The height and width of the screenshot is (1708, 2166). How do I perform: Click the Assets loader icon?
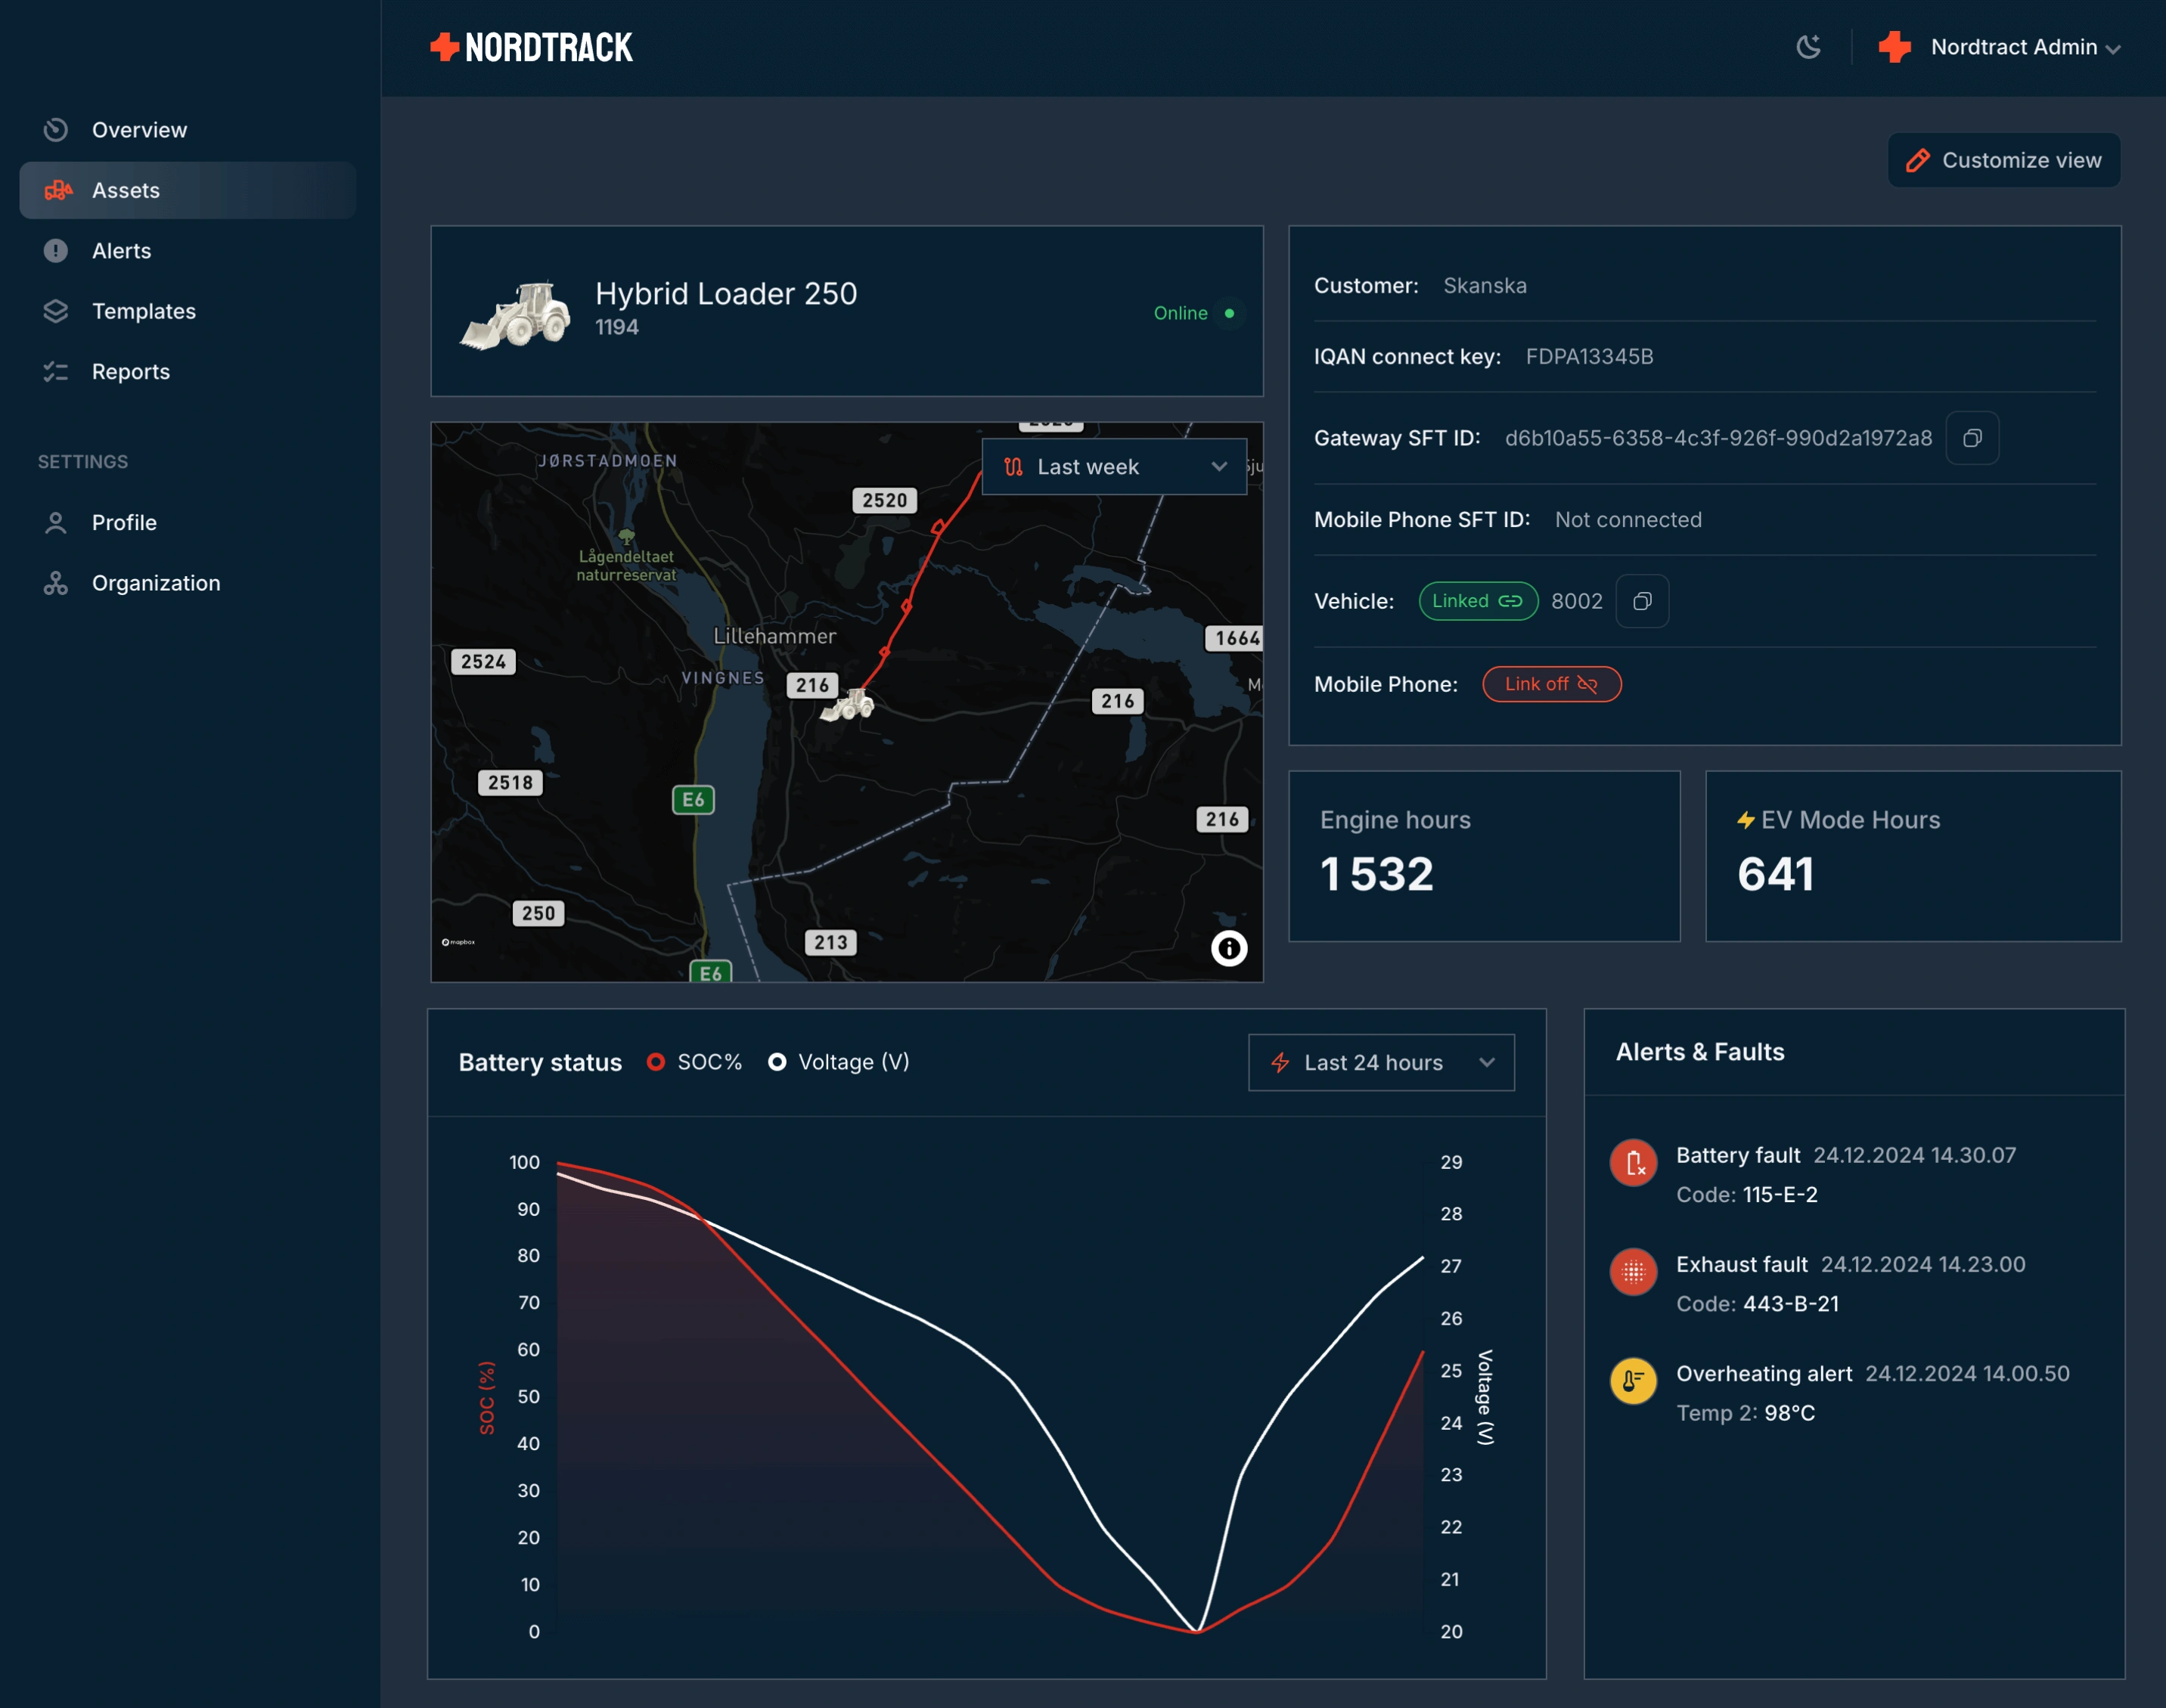coord(58,190)
